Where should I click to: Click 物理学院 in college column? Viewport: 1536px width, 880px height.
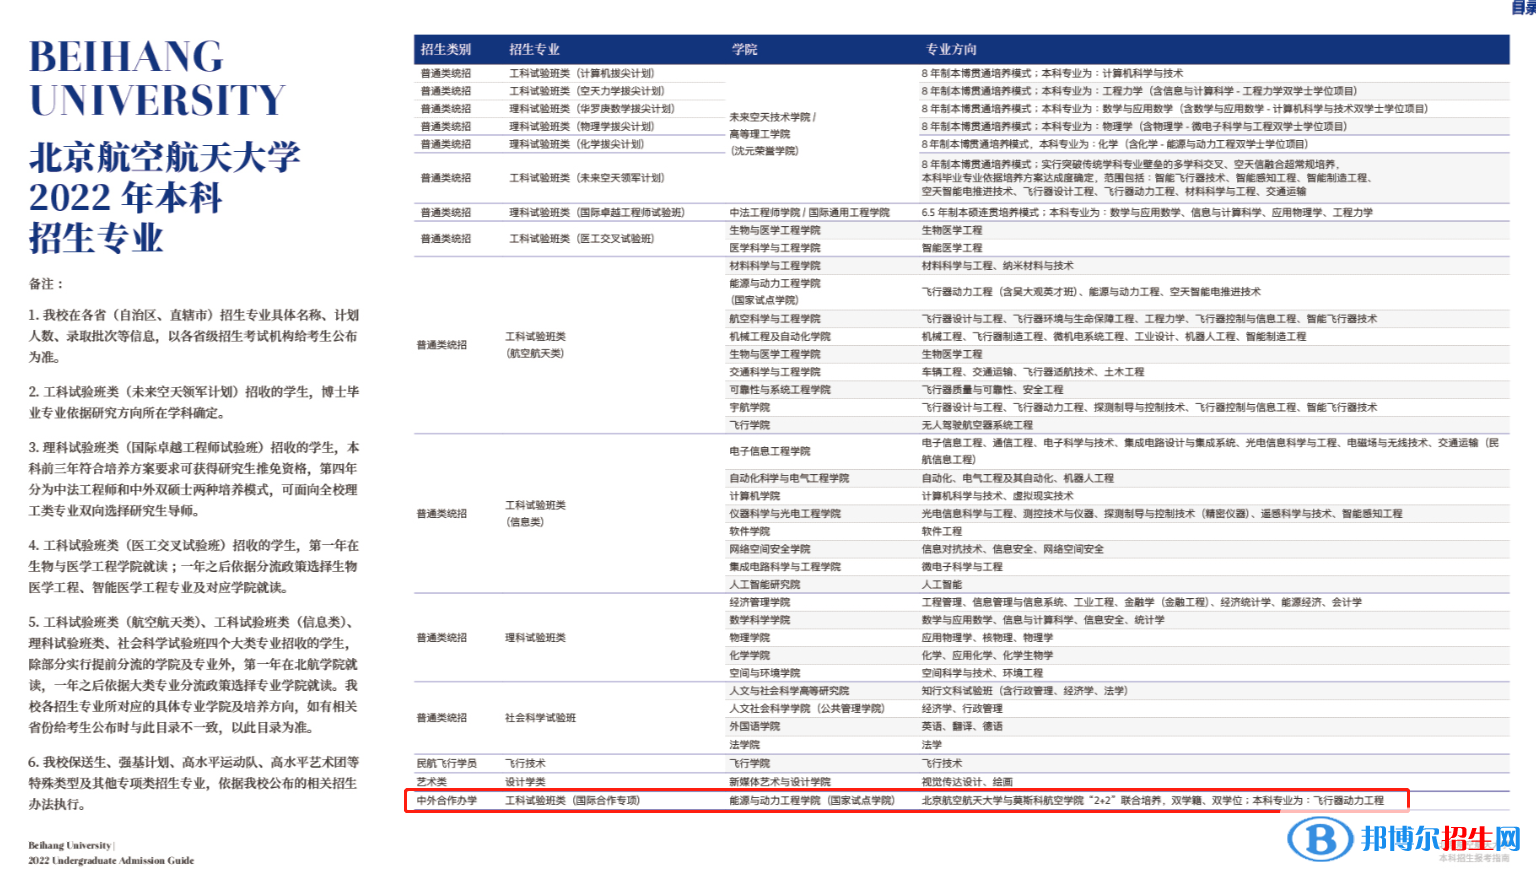749,637
